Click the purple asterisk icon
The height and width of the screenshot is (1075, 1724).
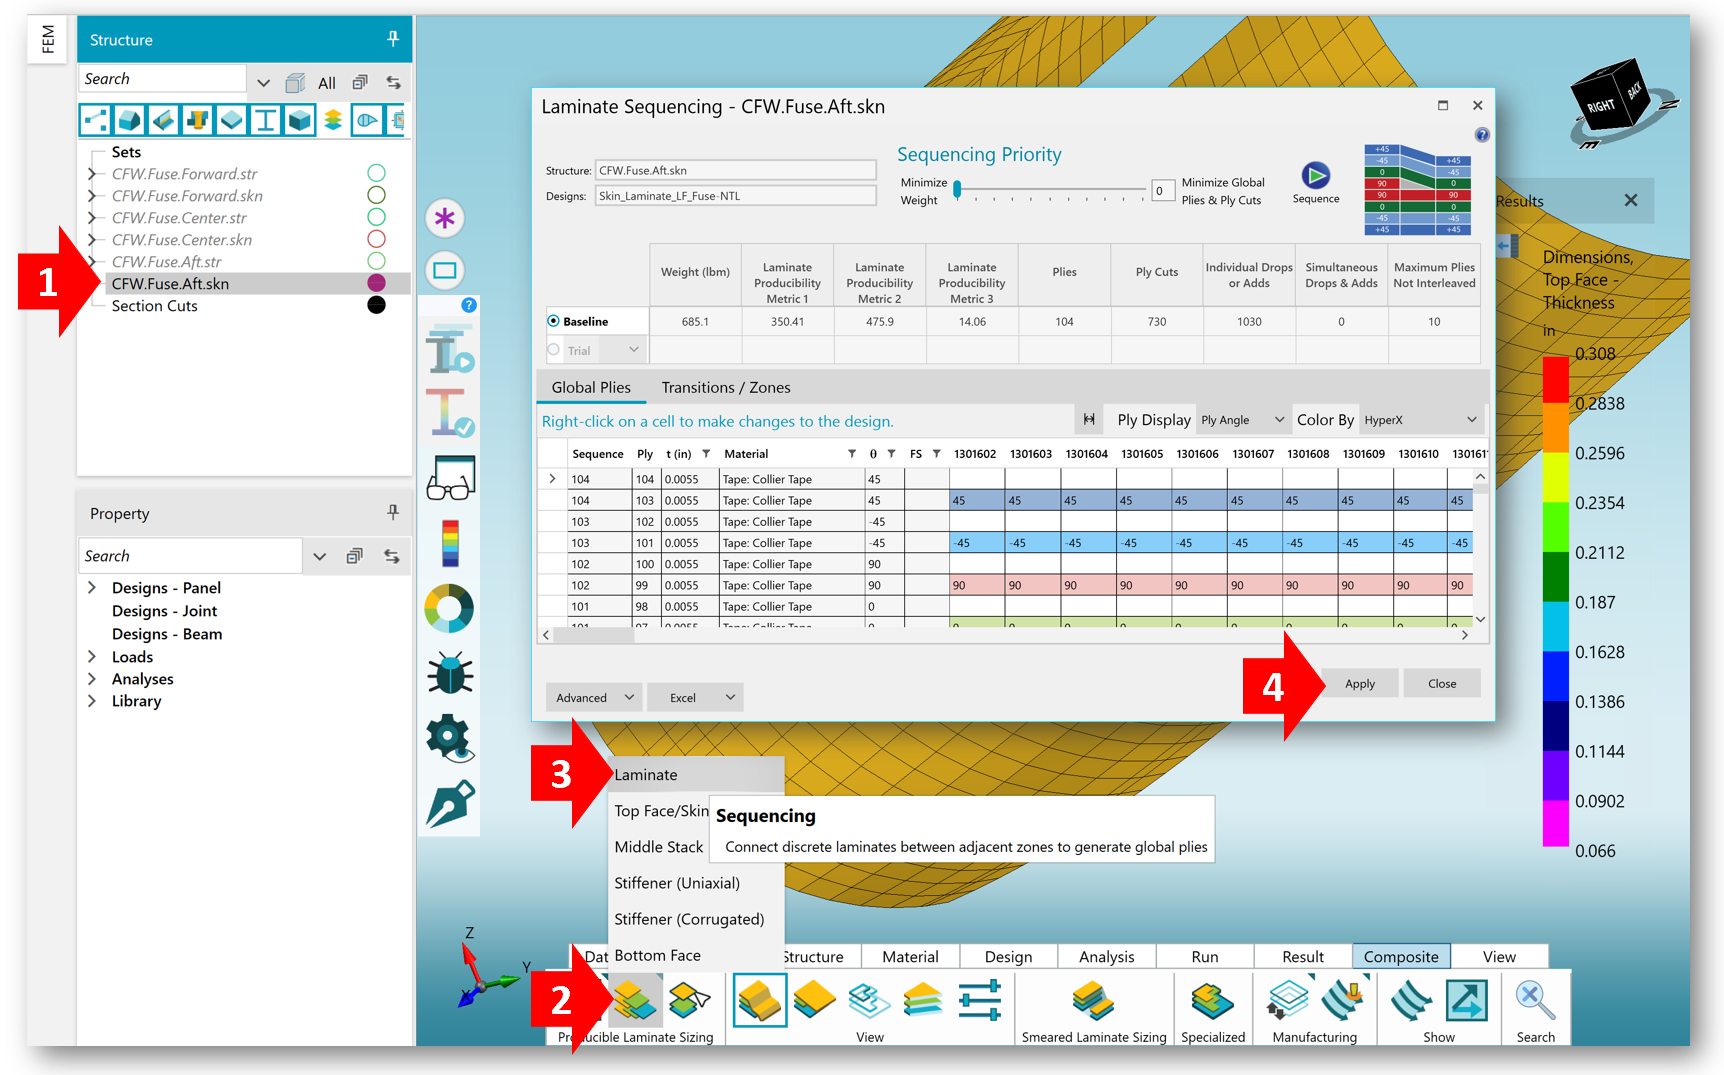[x=445, y=218]
